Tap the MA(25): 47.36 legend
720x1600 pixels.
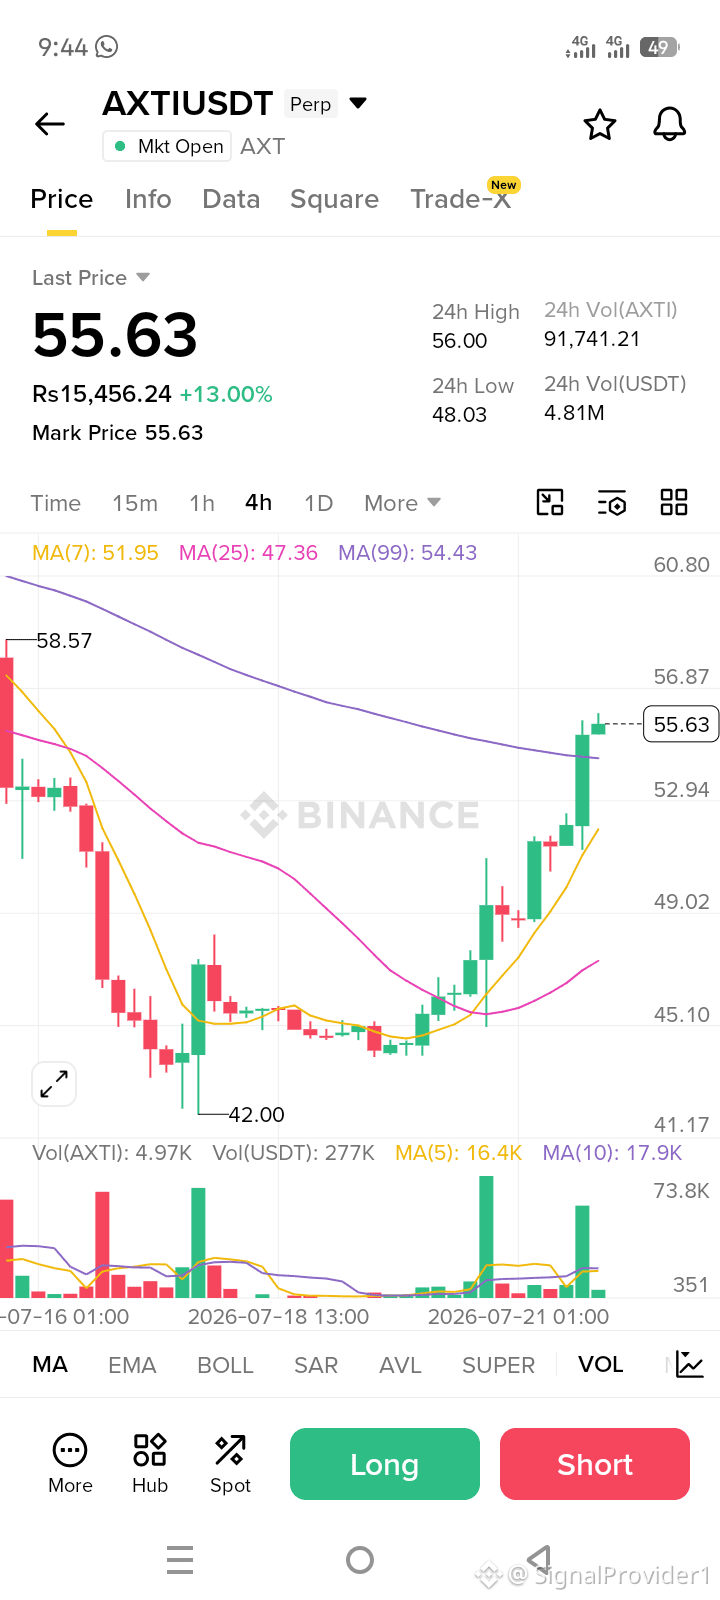click(x=248, y=552)
